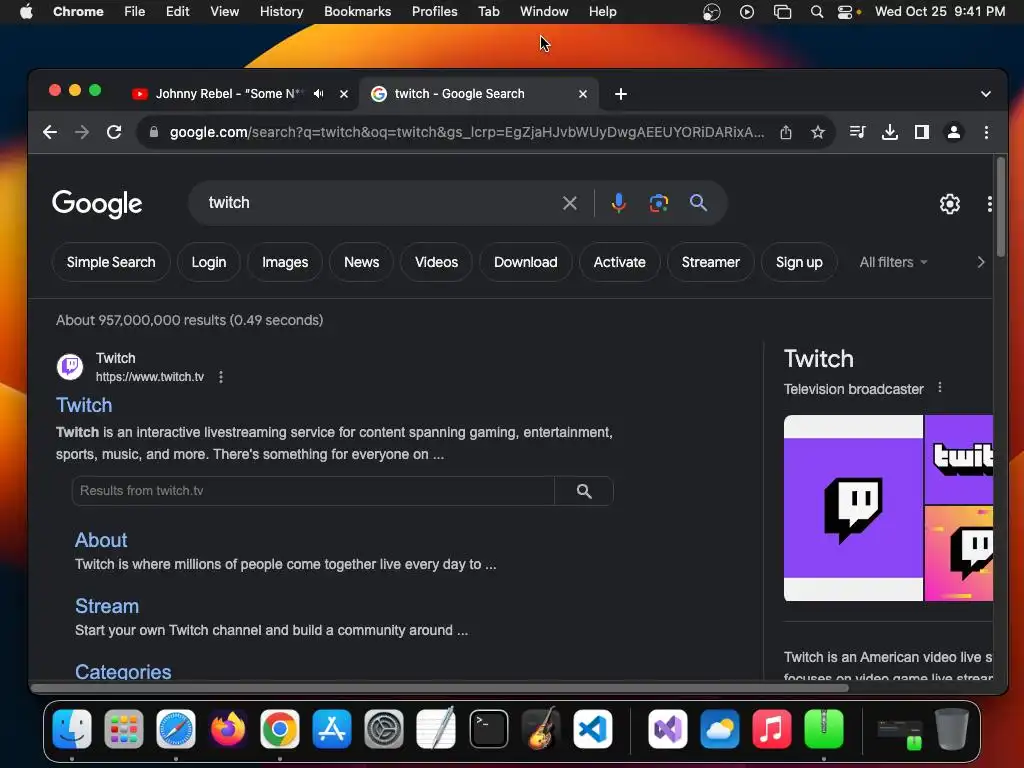This screenshot has height=768, width=1024.
Task: Open the purple Twitch logo thumbnail
Action: [x=853, y=508]
